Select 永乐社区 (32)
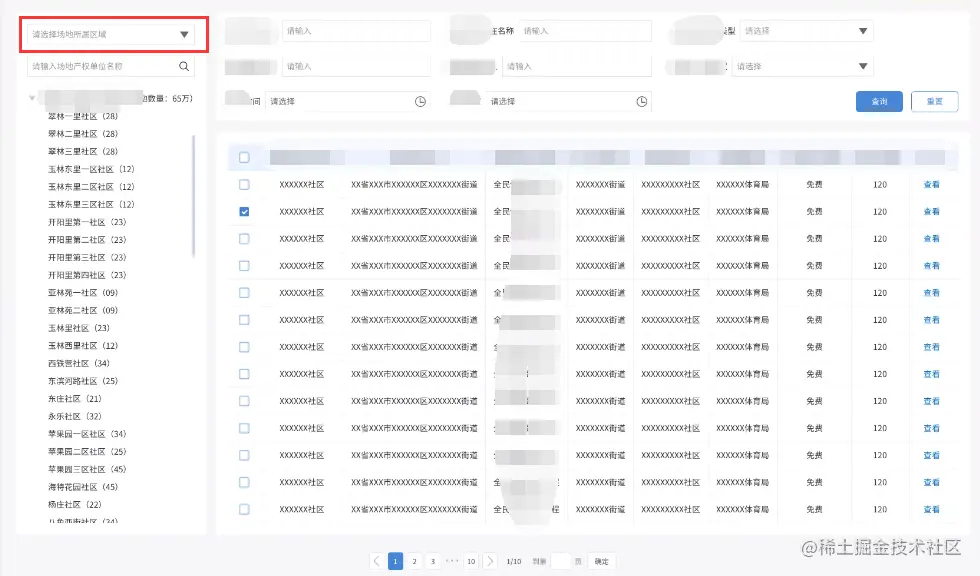The image size is (980, 576). pyautogui.click(x=74, y=416)
